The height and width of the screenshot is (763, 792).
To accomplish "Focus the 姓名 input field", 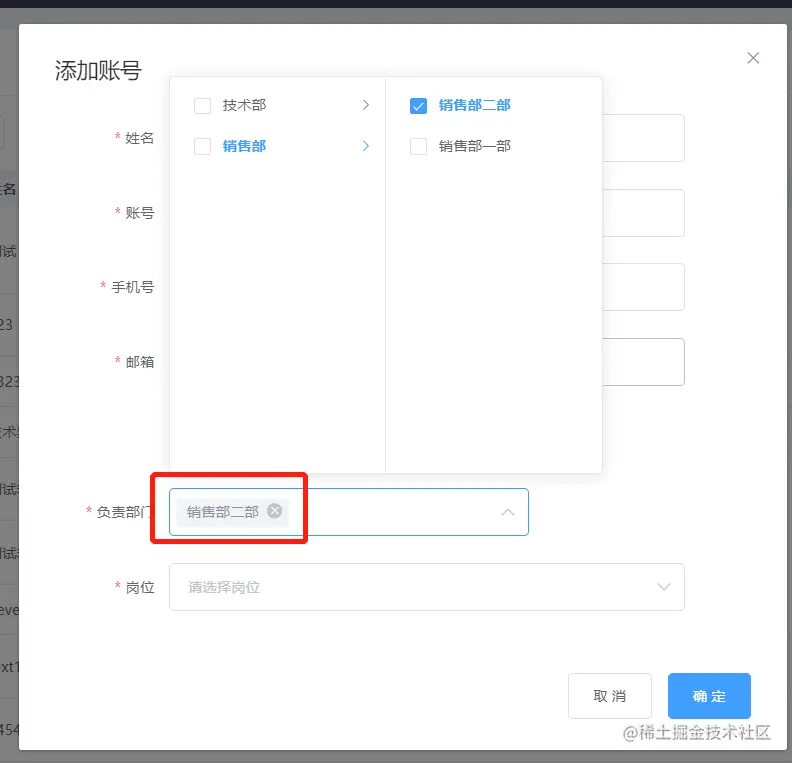I will [x=643, y=138].
